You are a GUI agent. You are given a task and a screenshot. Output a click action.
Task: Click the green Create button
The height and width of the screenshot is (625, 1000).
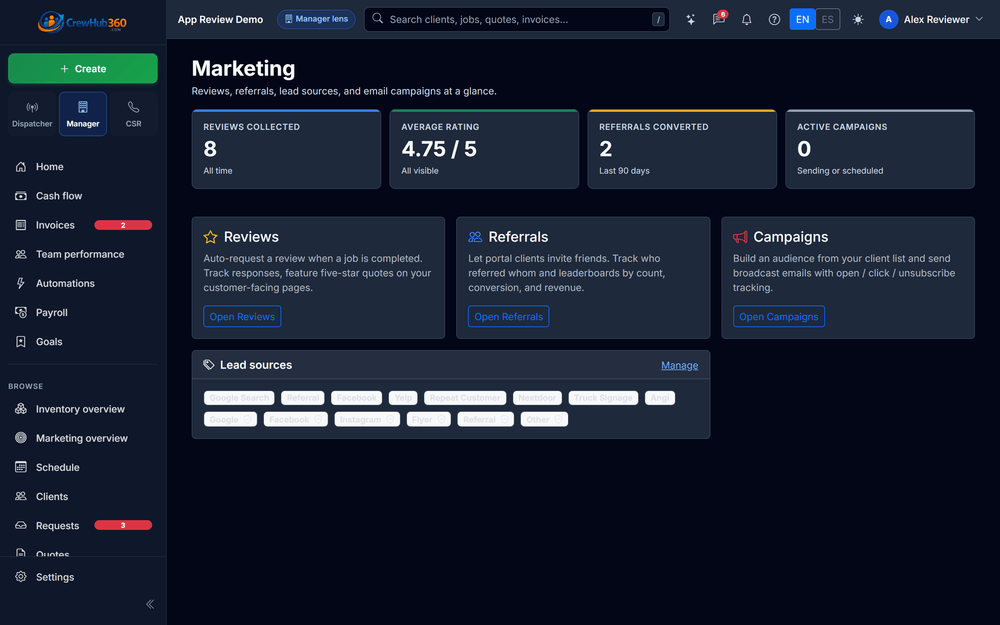coord(83,68)
